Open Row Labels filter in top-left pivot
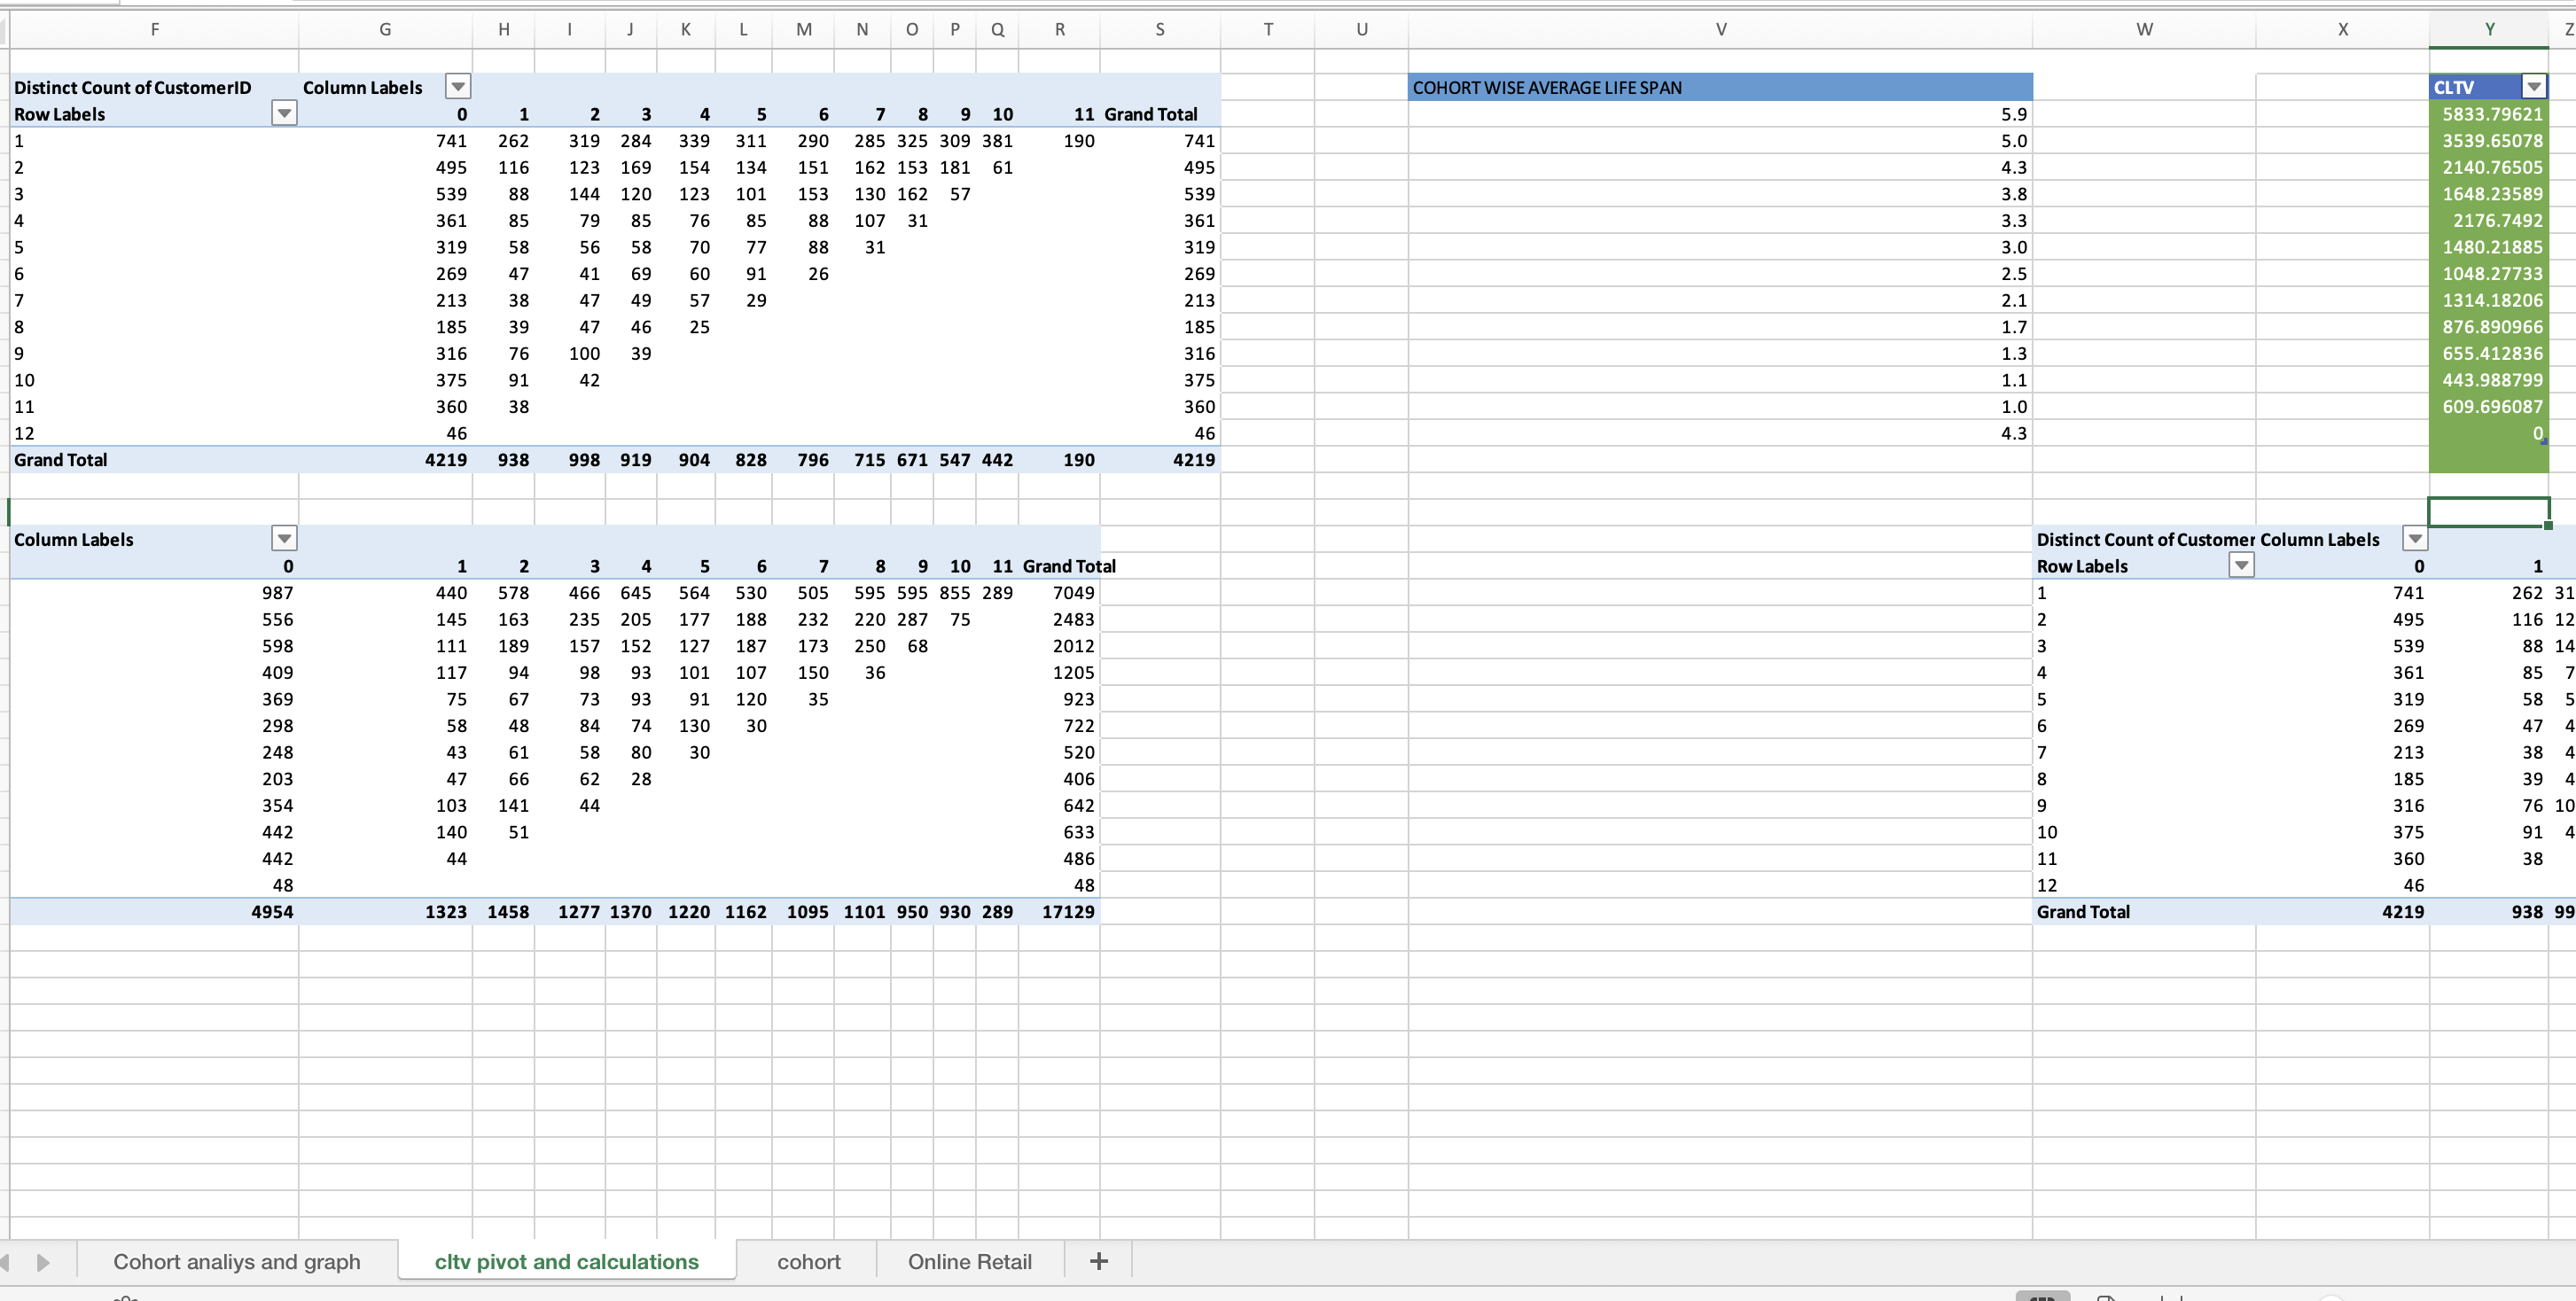This screenshot has width=2576, height=1301. 284,113
